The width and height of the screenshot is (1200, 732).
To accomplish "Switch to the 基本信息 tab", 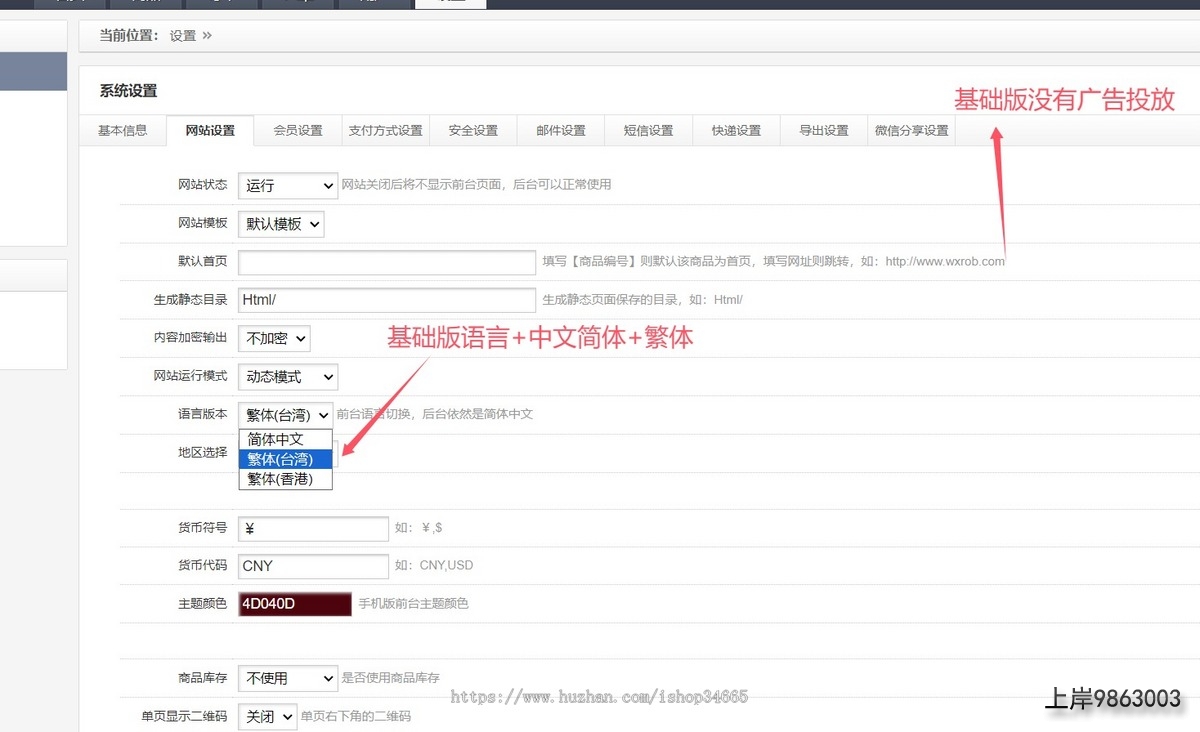I will [x=122, y=131].
